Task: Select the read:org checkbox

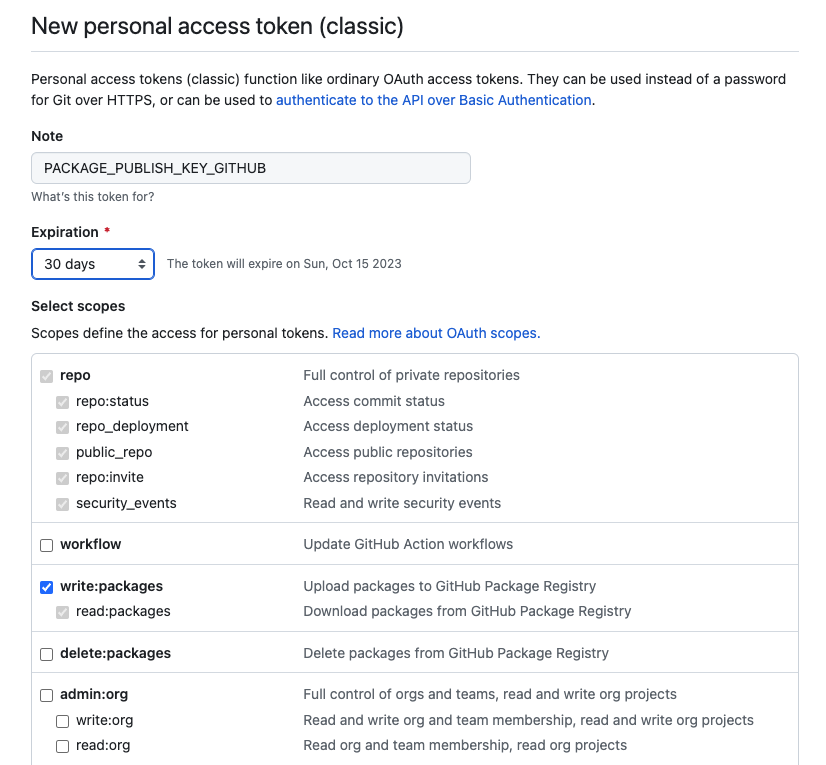Action: coord(62,746)
